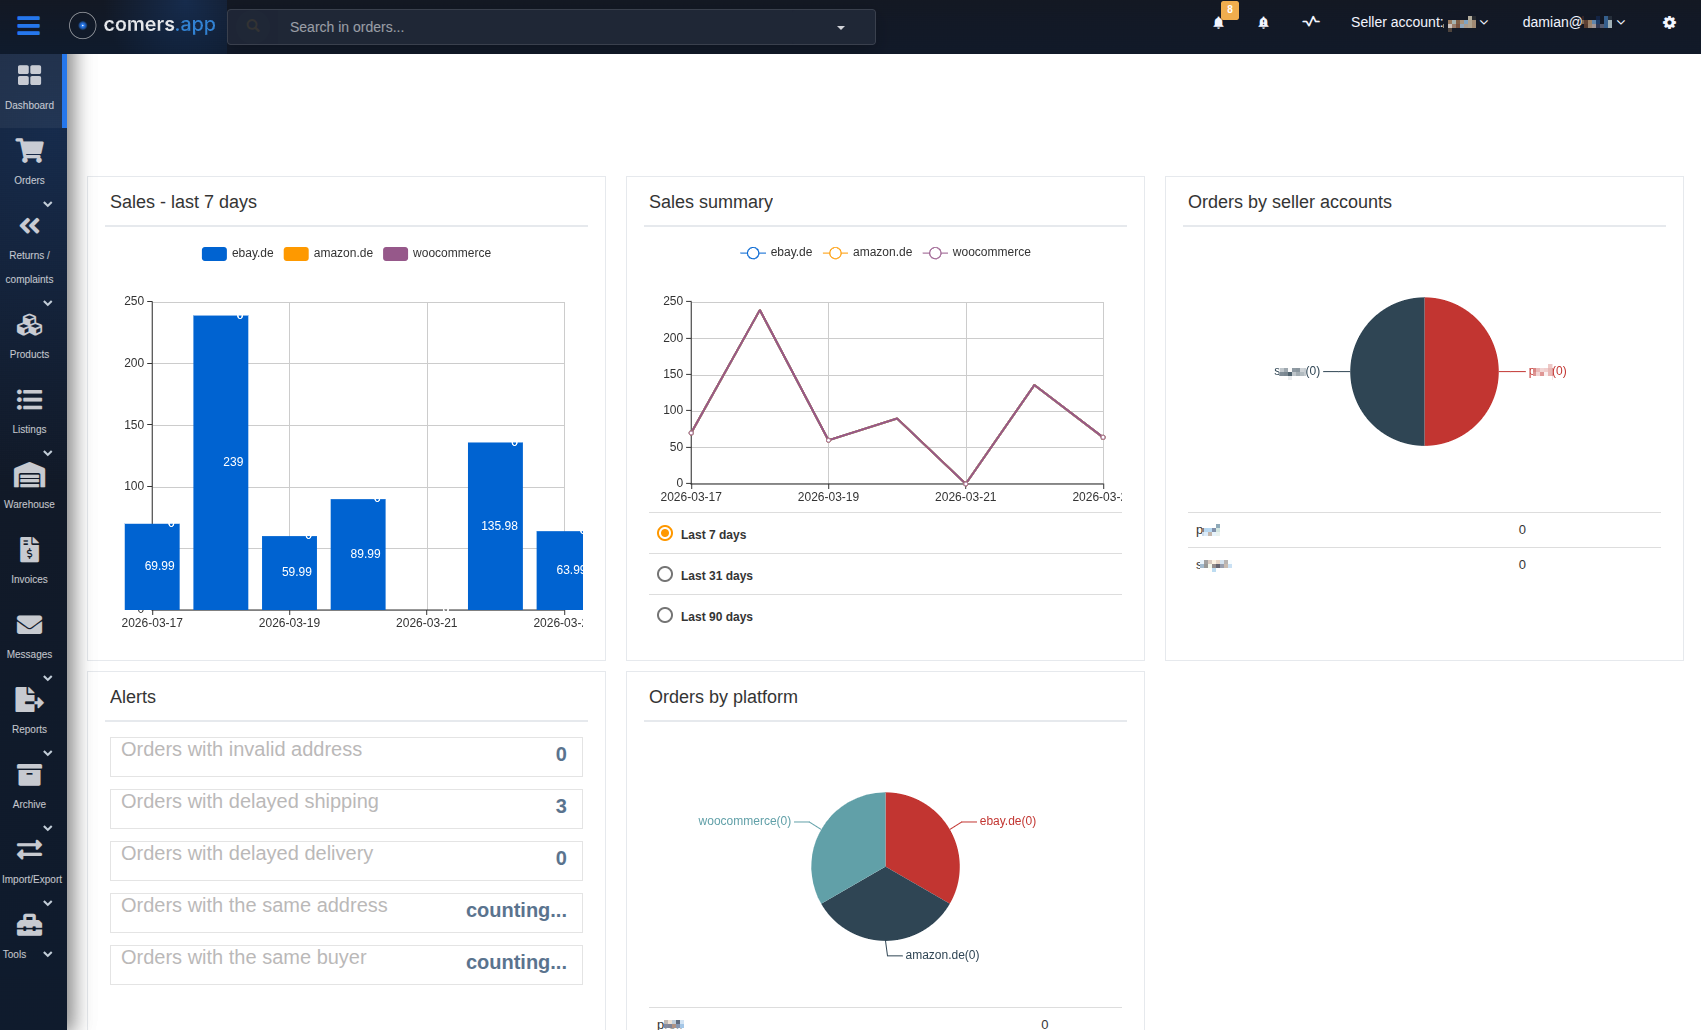The height and width of the screenshot is (1030, 1701).
Task: Expand the Seller account dropdown
Action: 1419,22
